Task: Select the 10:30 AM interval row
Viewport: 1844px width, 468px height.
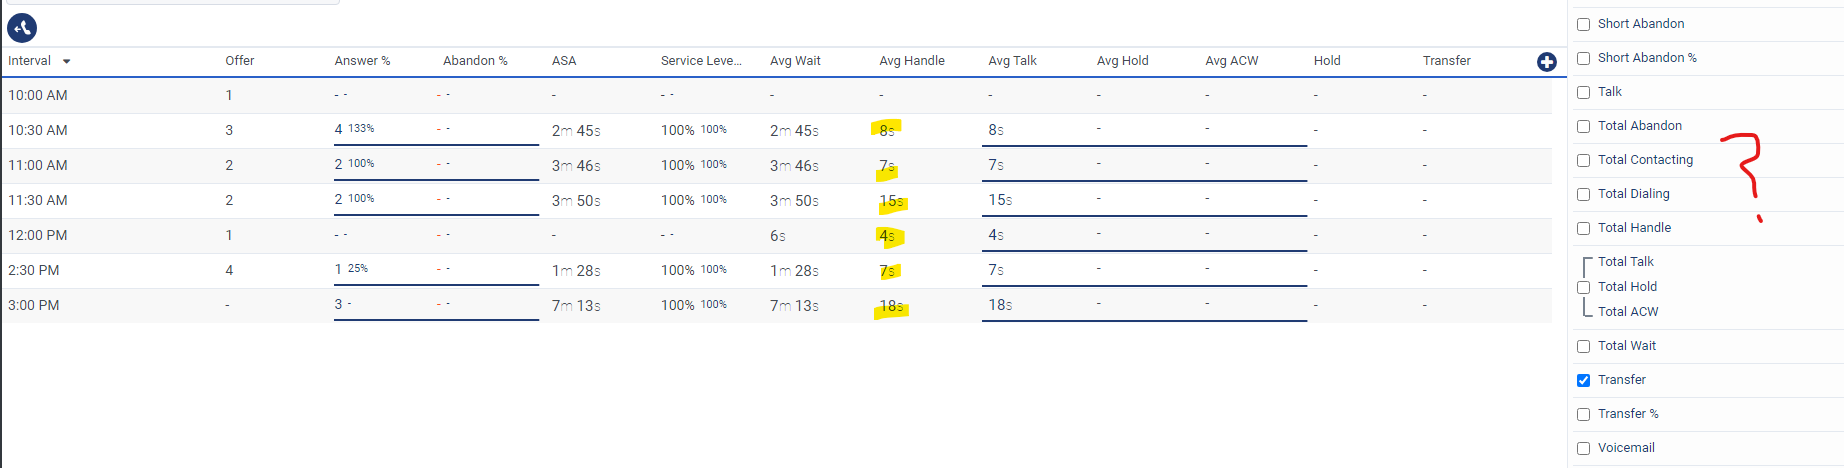Action: coord(38,130)
